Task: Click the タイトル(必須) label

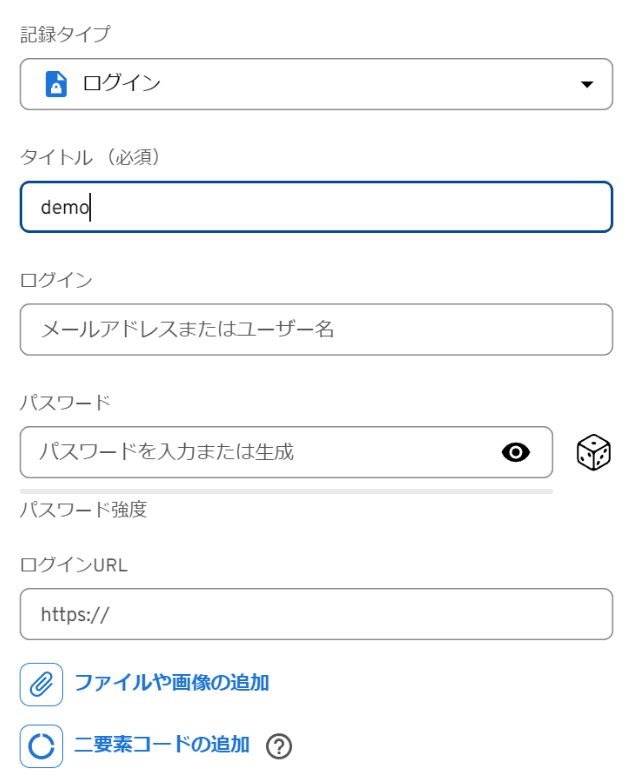Action: pyautogui.click(x=91, y=157)
